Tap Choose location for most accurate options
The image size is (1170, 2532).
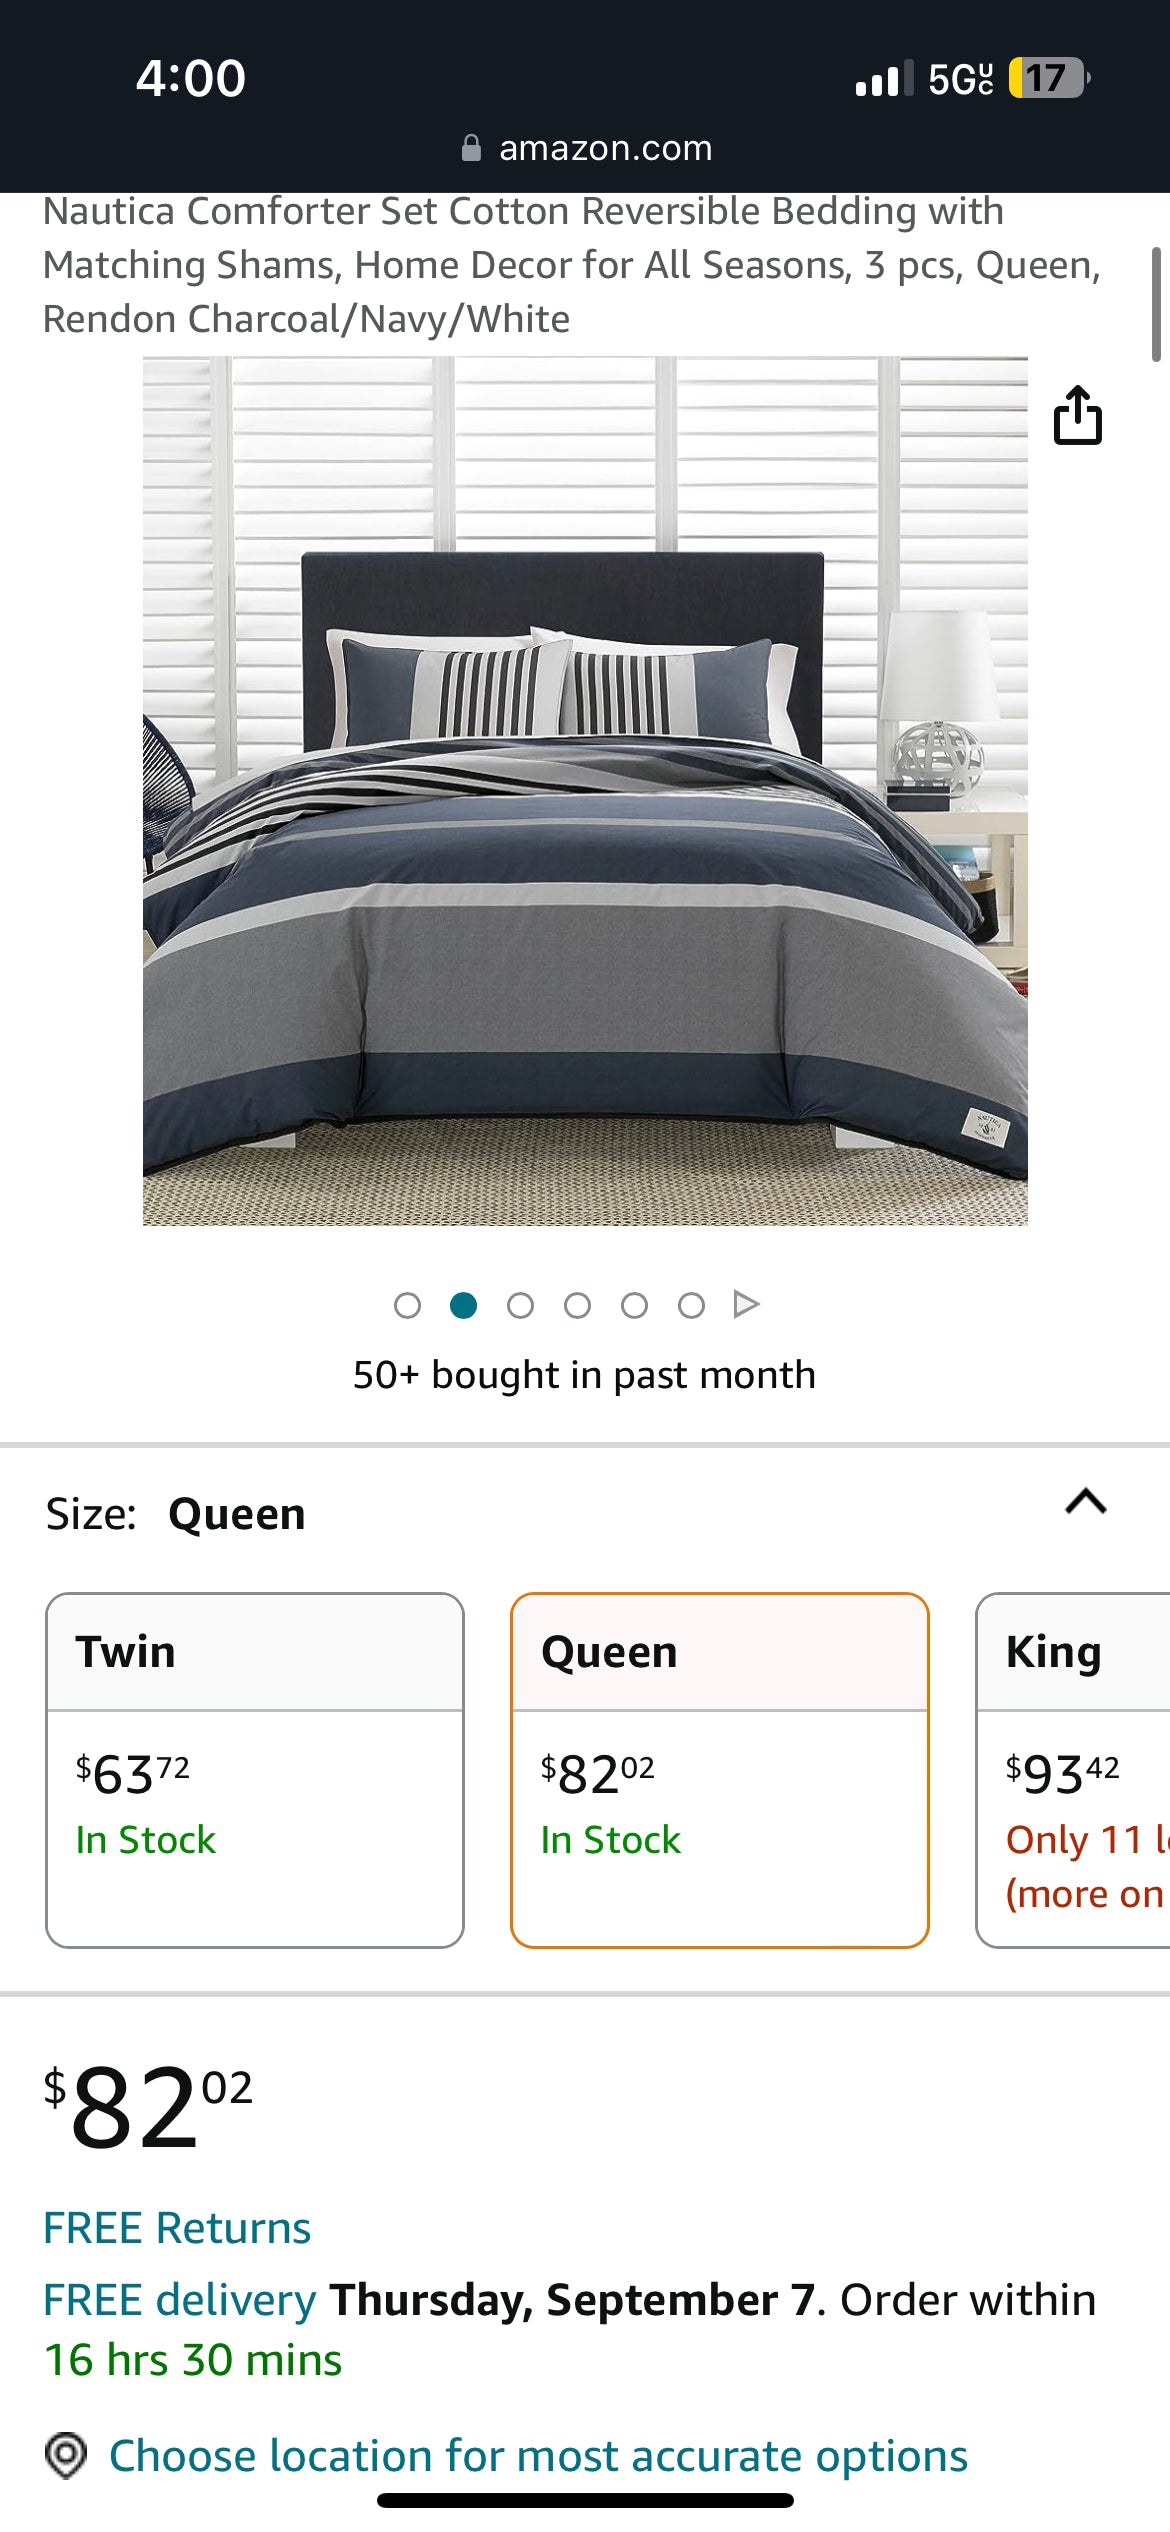(x=538, y=2456)
